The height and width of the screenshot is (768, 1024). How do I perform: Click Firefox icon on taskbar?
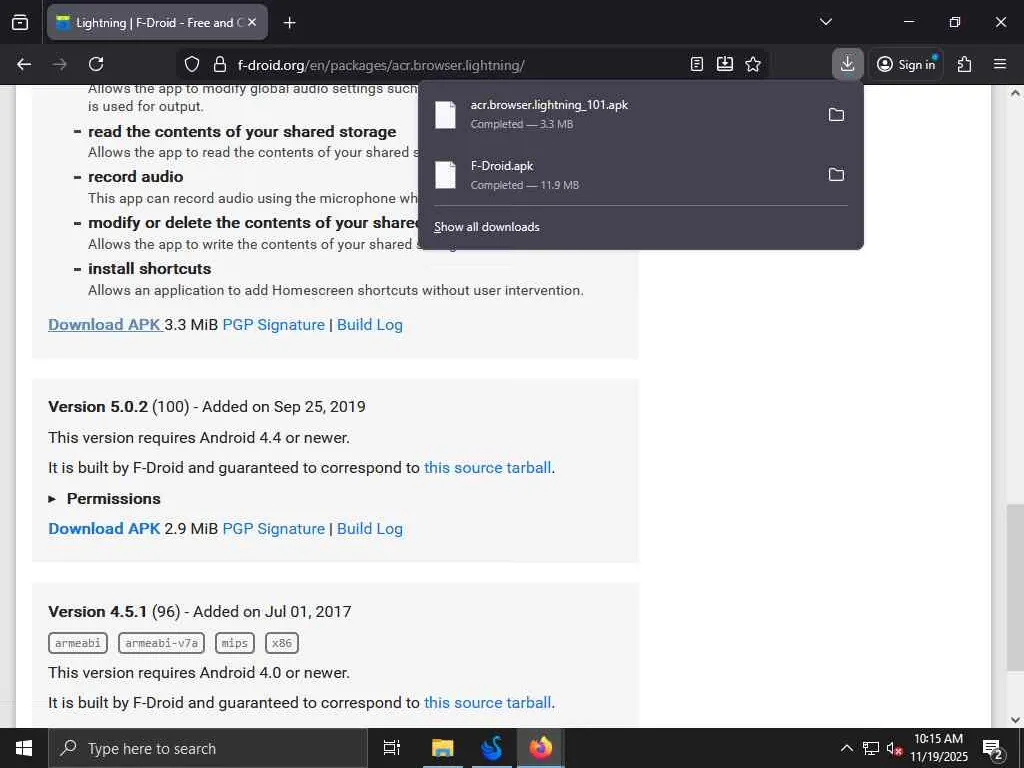pos(541,748)
